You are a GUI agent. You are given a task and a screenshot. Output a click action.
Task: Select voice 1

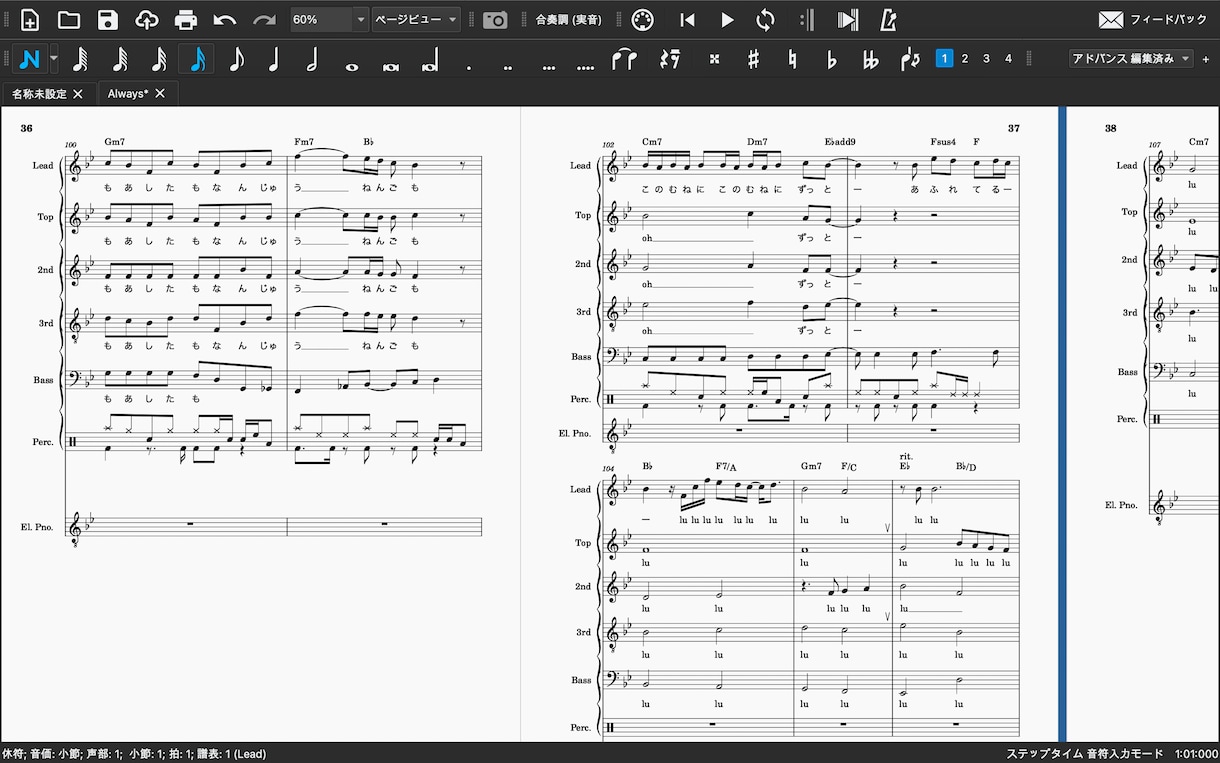pos(944,59)
